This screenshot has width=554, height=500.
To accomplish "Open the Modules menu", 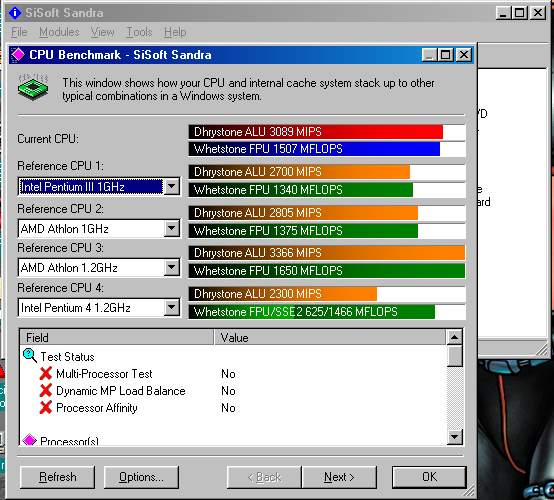I will 59,32.
